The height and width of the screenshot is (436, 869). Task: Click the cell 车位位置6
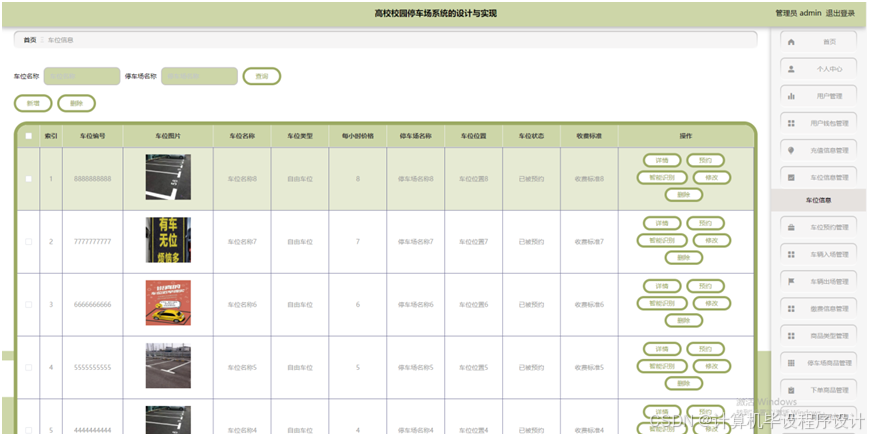click(x=473, y=305)
